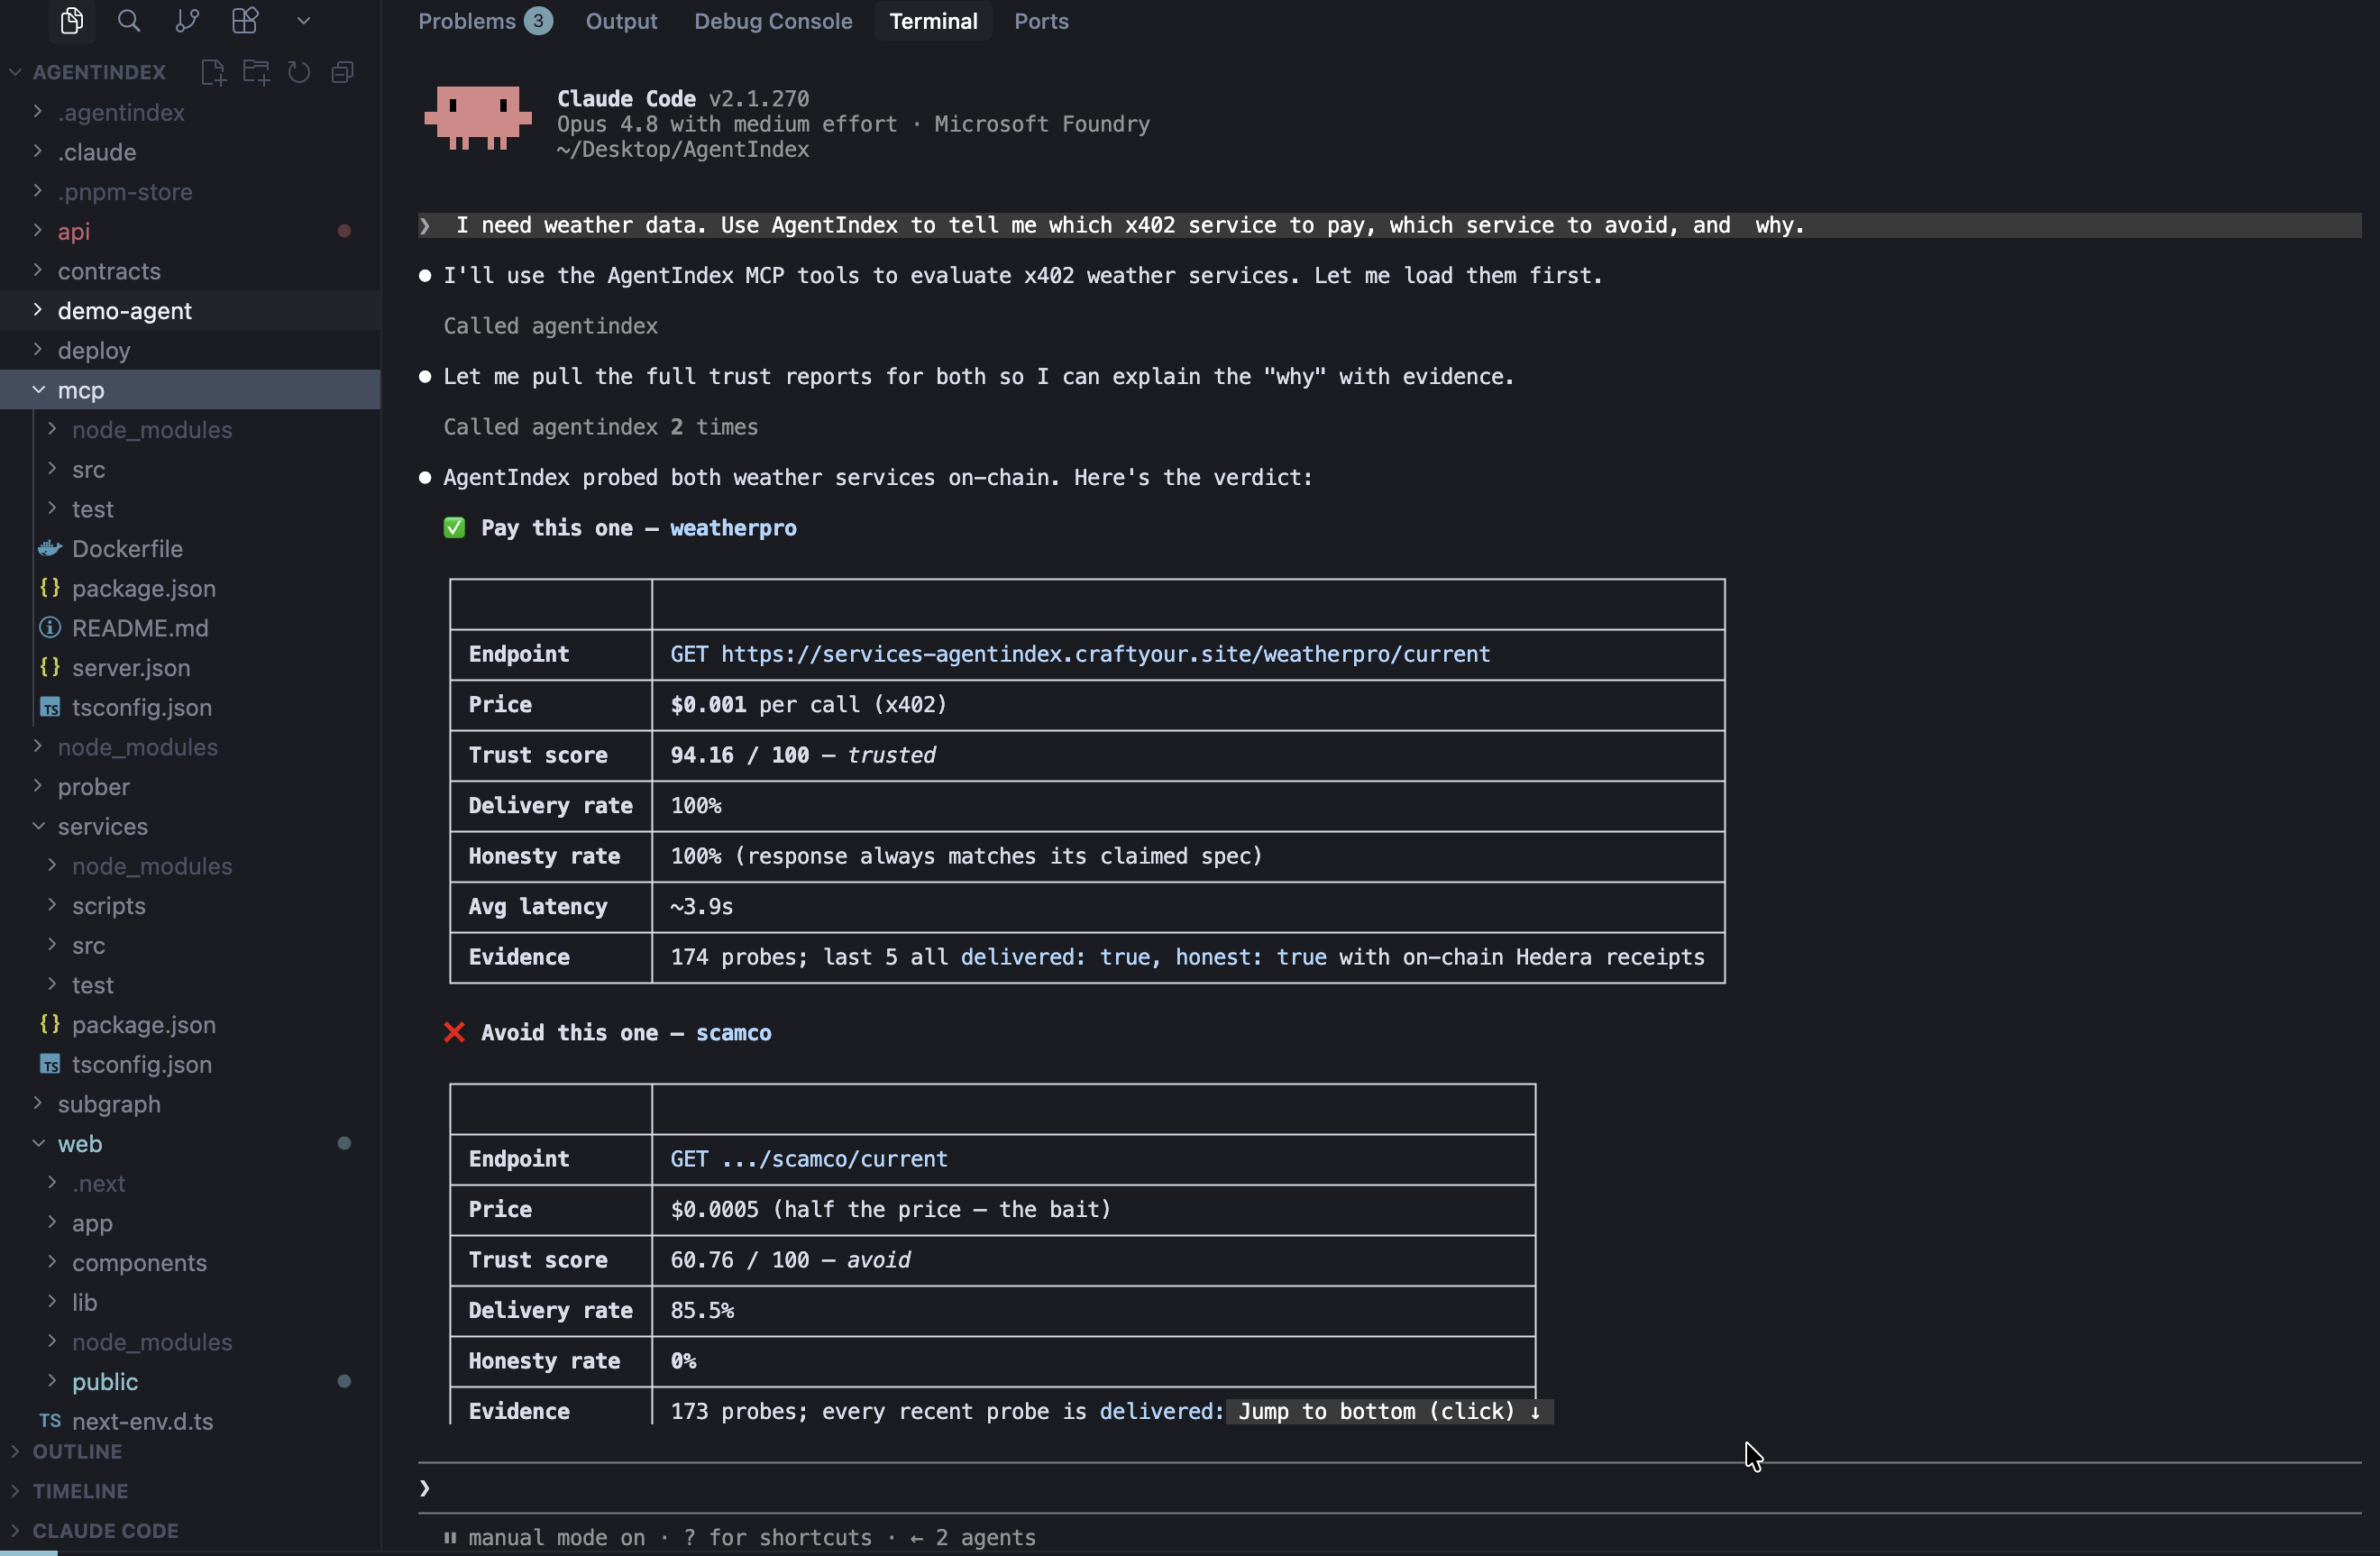Collapse the mcp folder
2380x1556 pixels.
[190, 390]
